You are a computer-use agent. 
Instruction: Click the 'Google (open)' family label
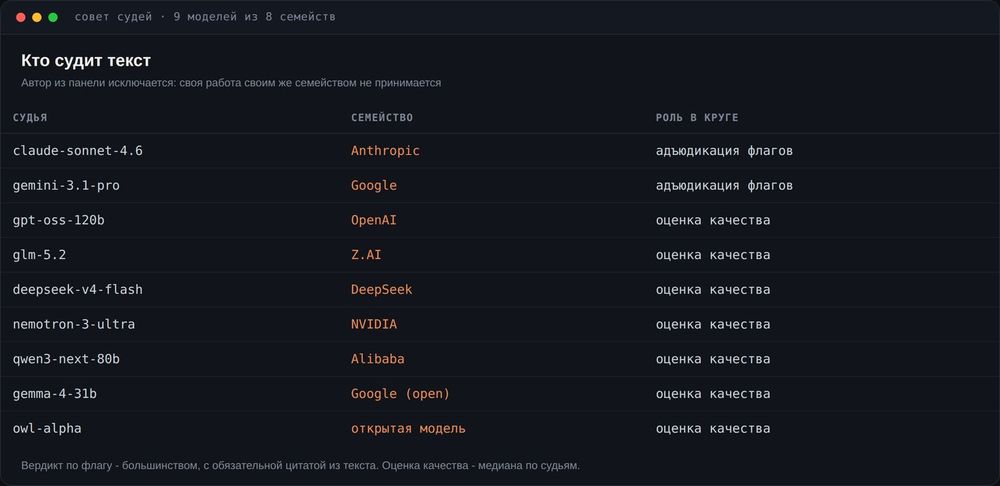tap(401, 394)
